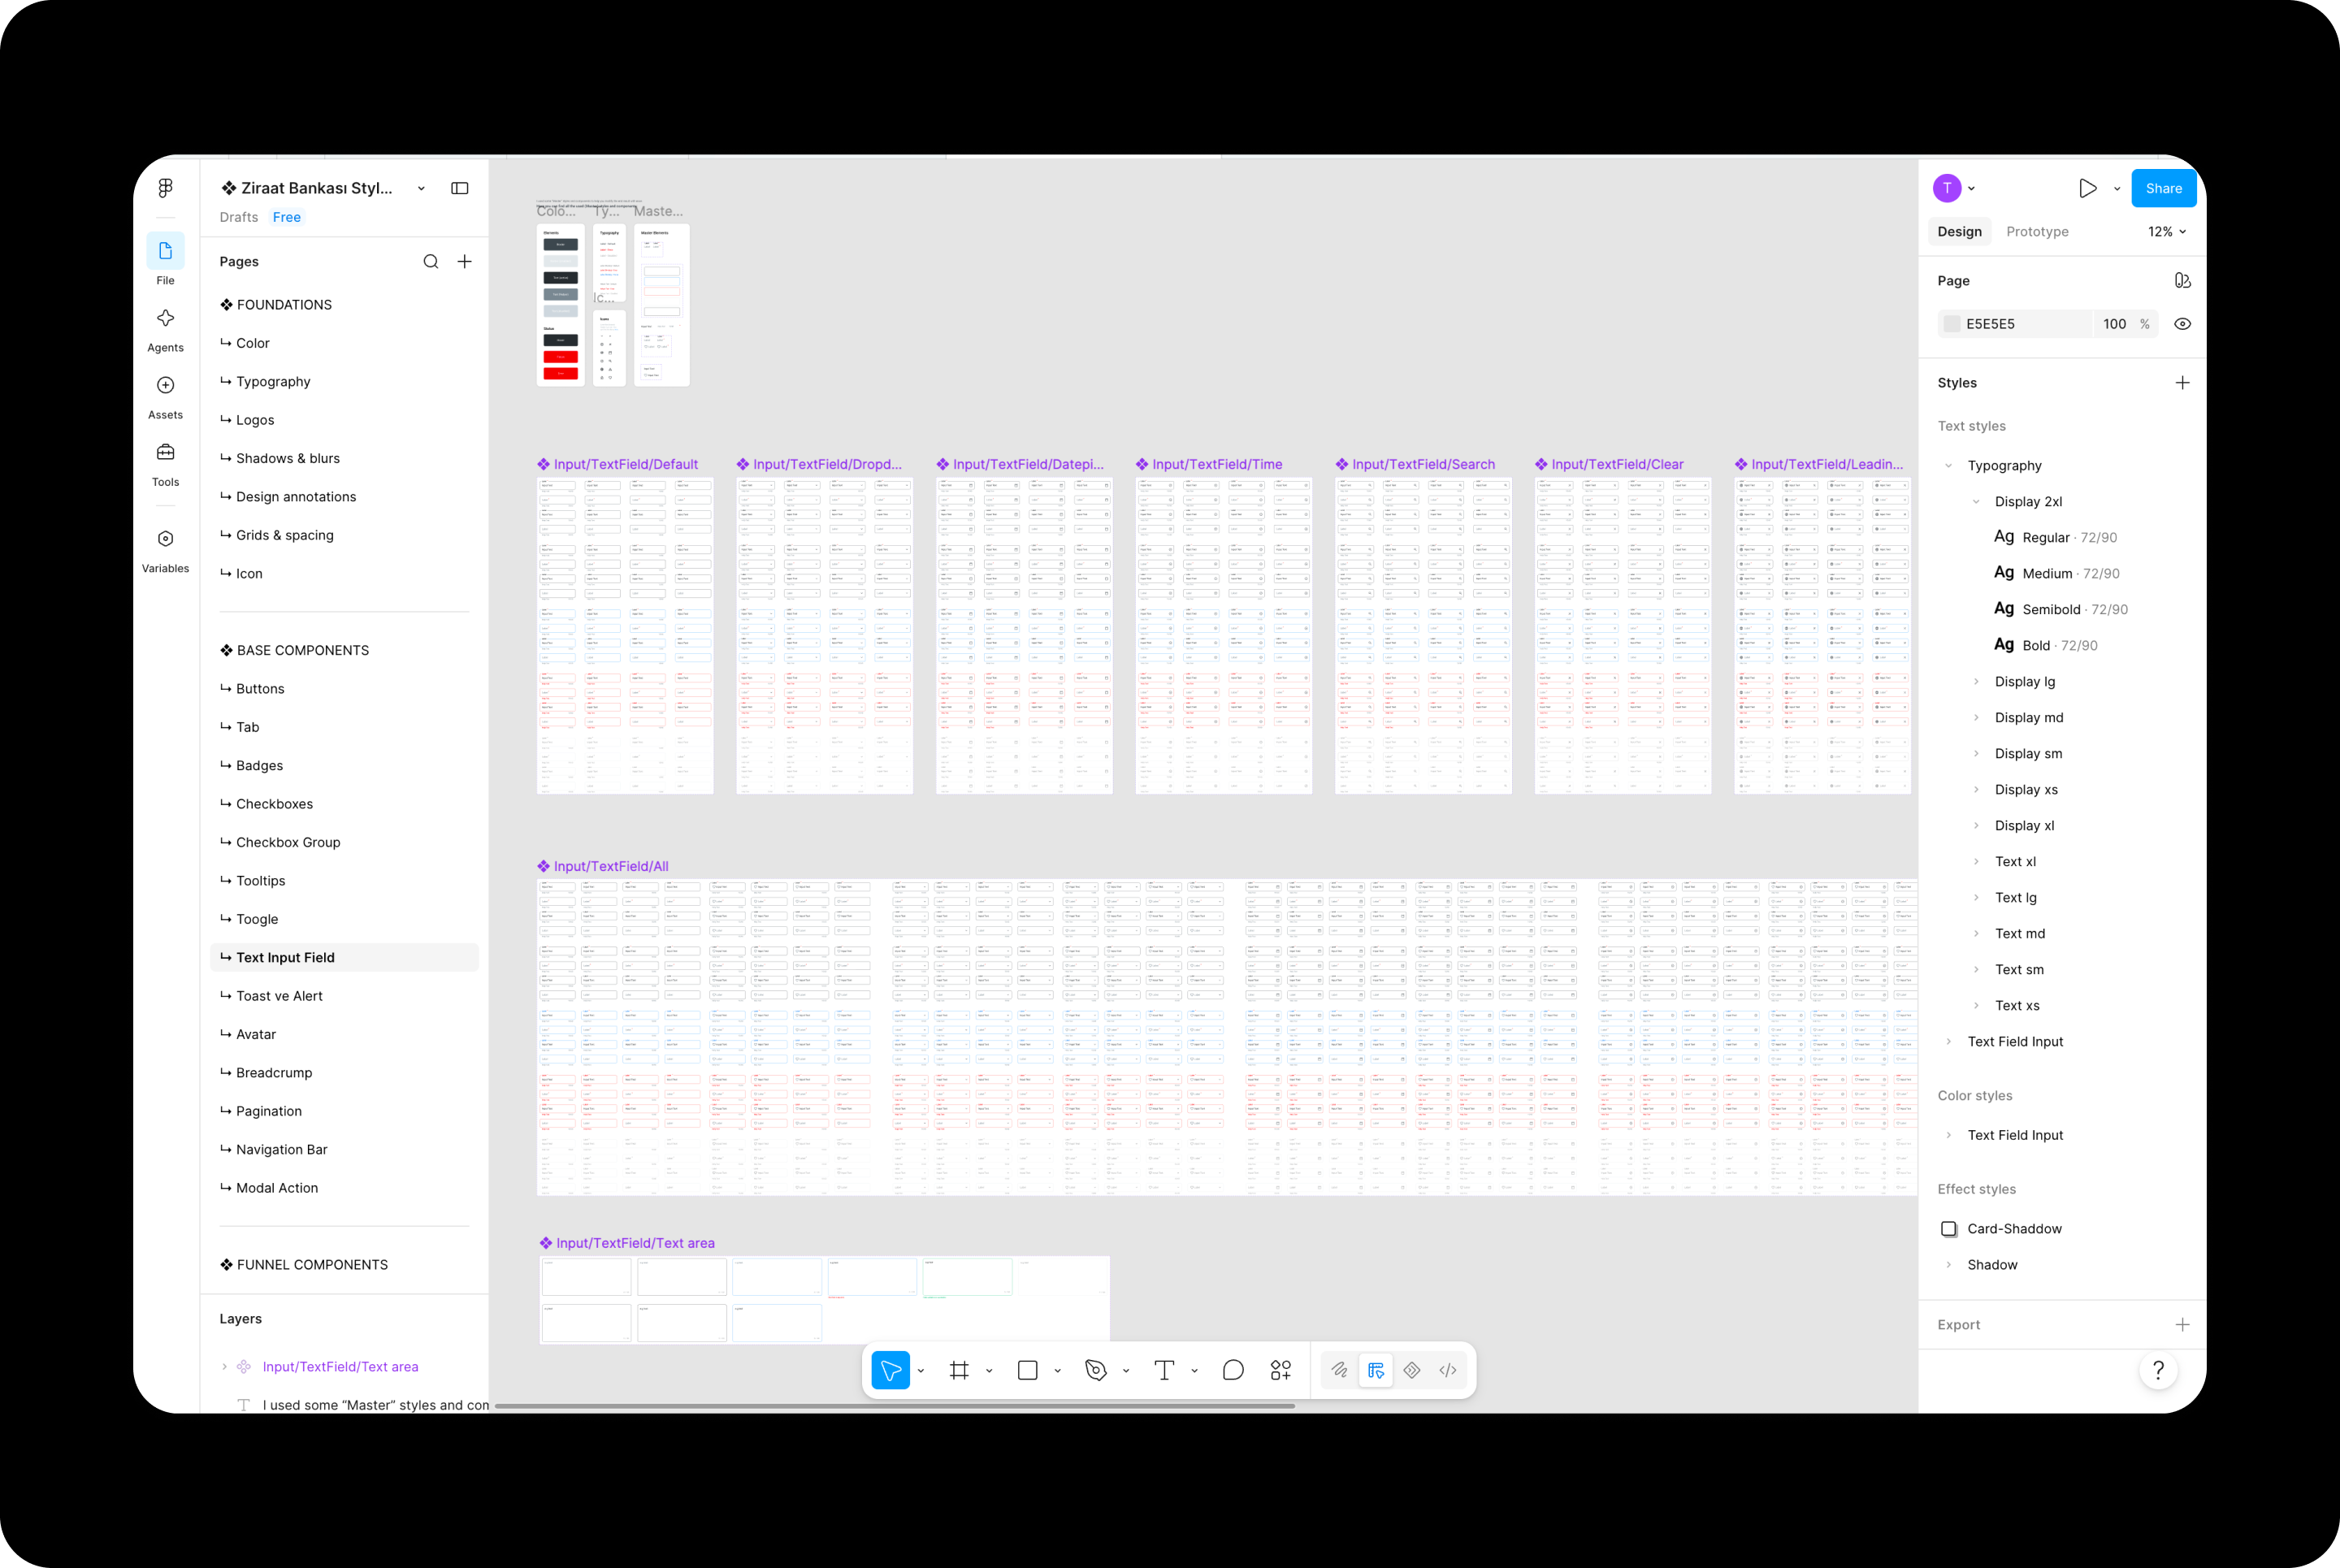Open the Figma main menu logo

[166, 188]
